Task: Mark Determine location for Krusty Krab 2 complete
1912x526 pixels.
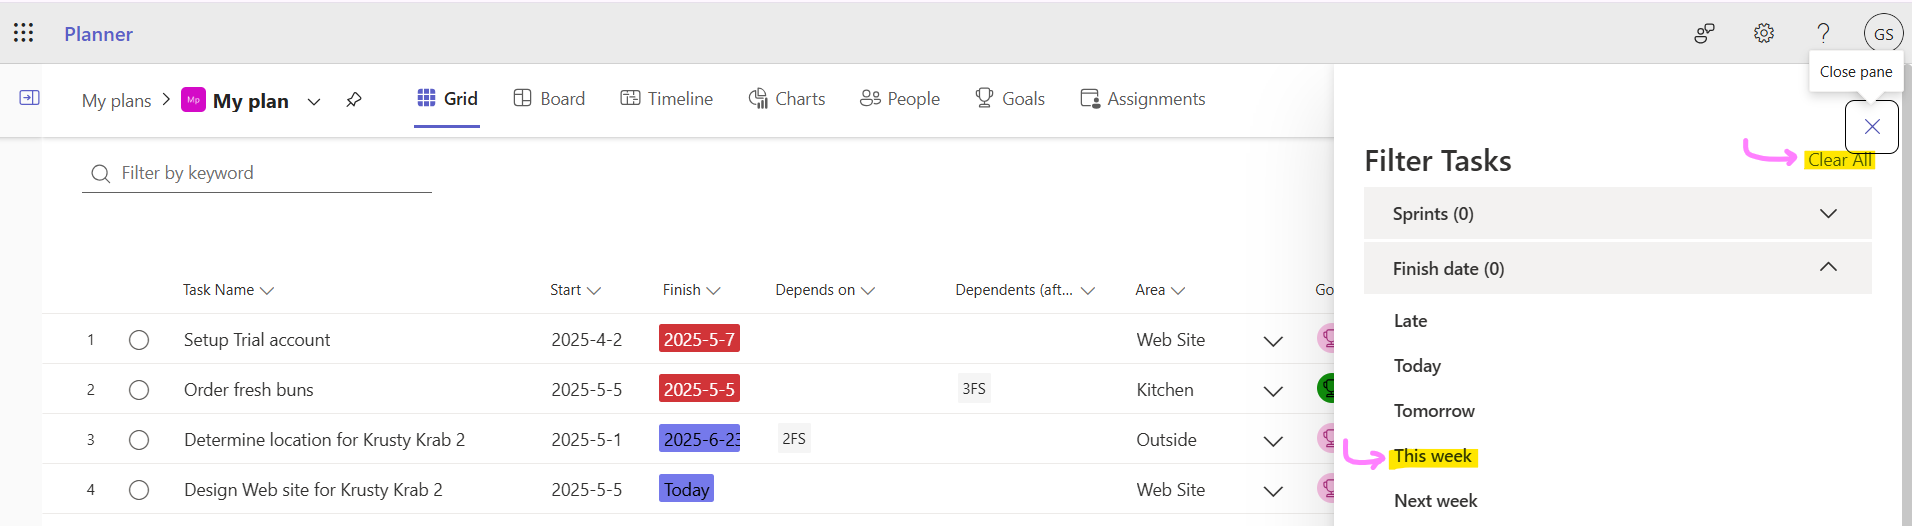Action: pos(139,440)
